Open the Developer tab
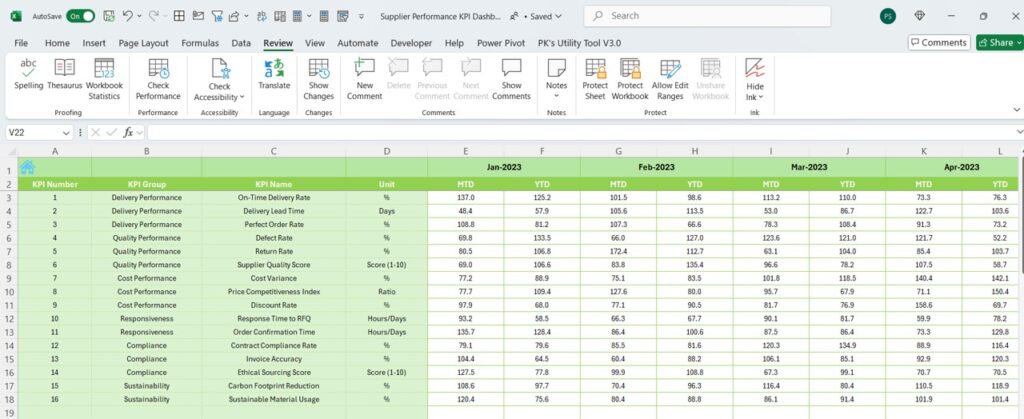Screen dimensions: 1024x419 pyautogui.click(x=411, y=43)
